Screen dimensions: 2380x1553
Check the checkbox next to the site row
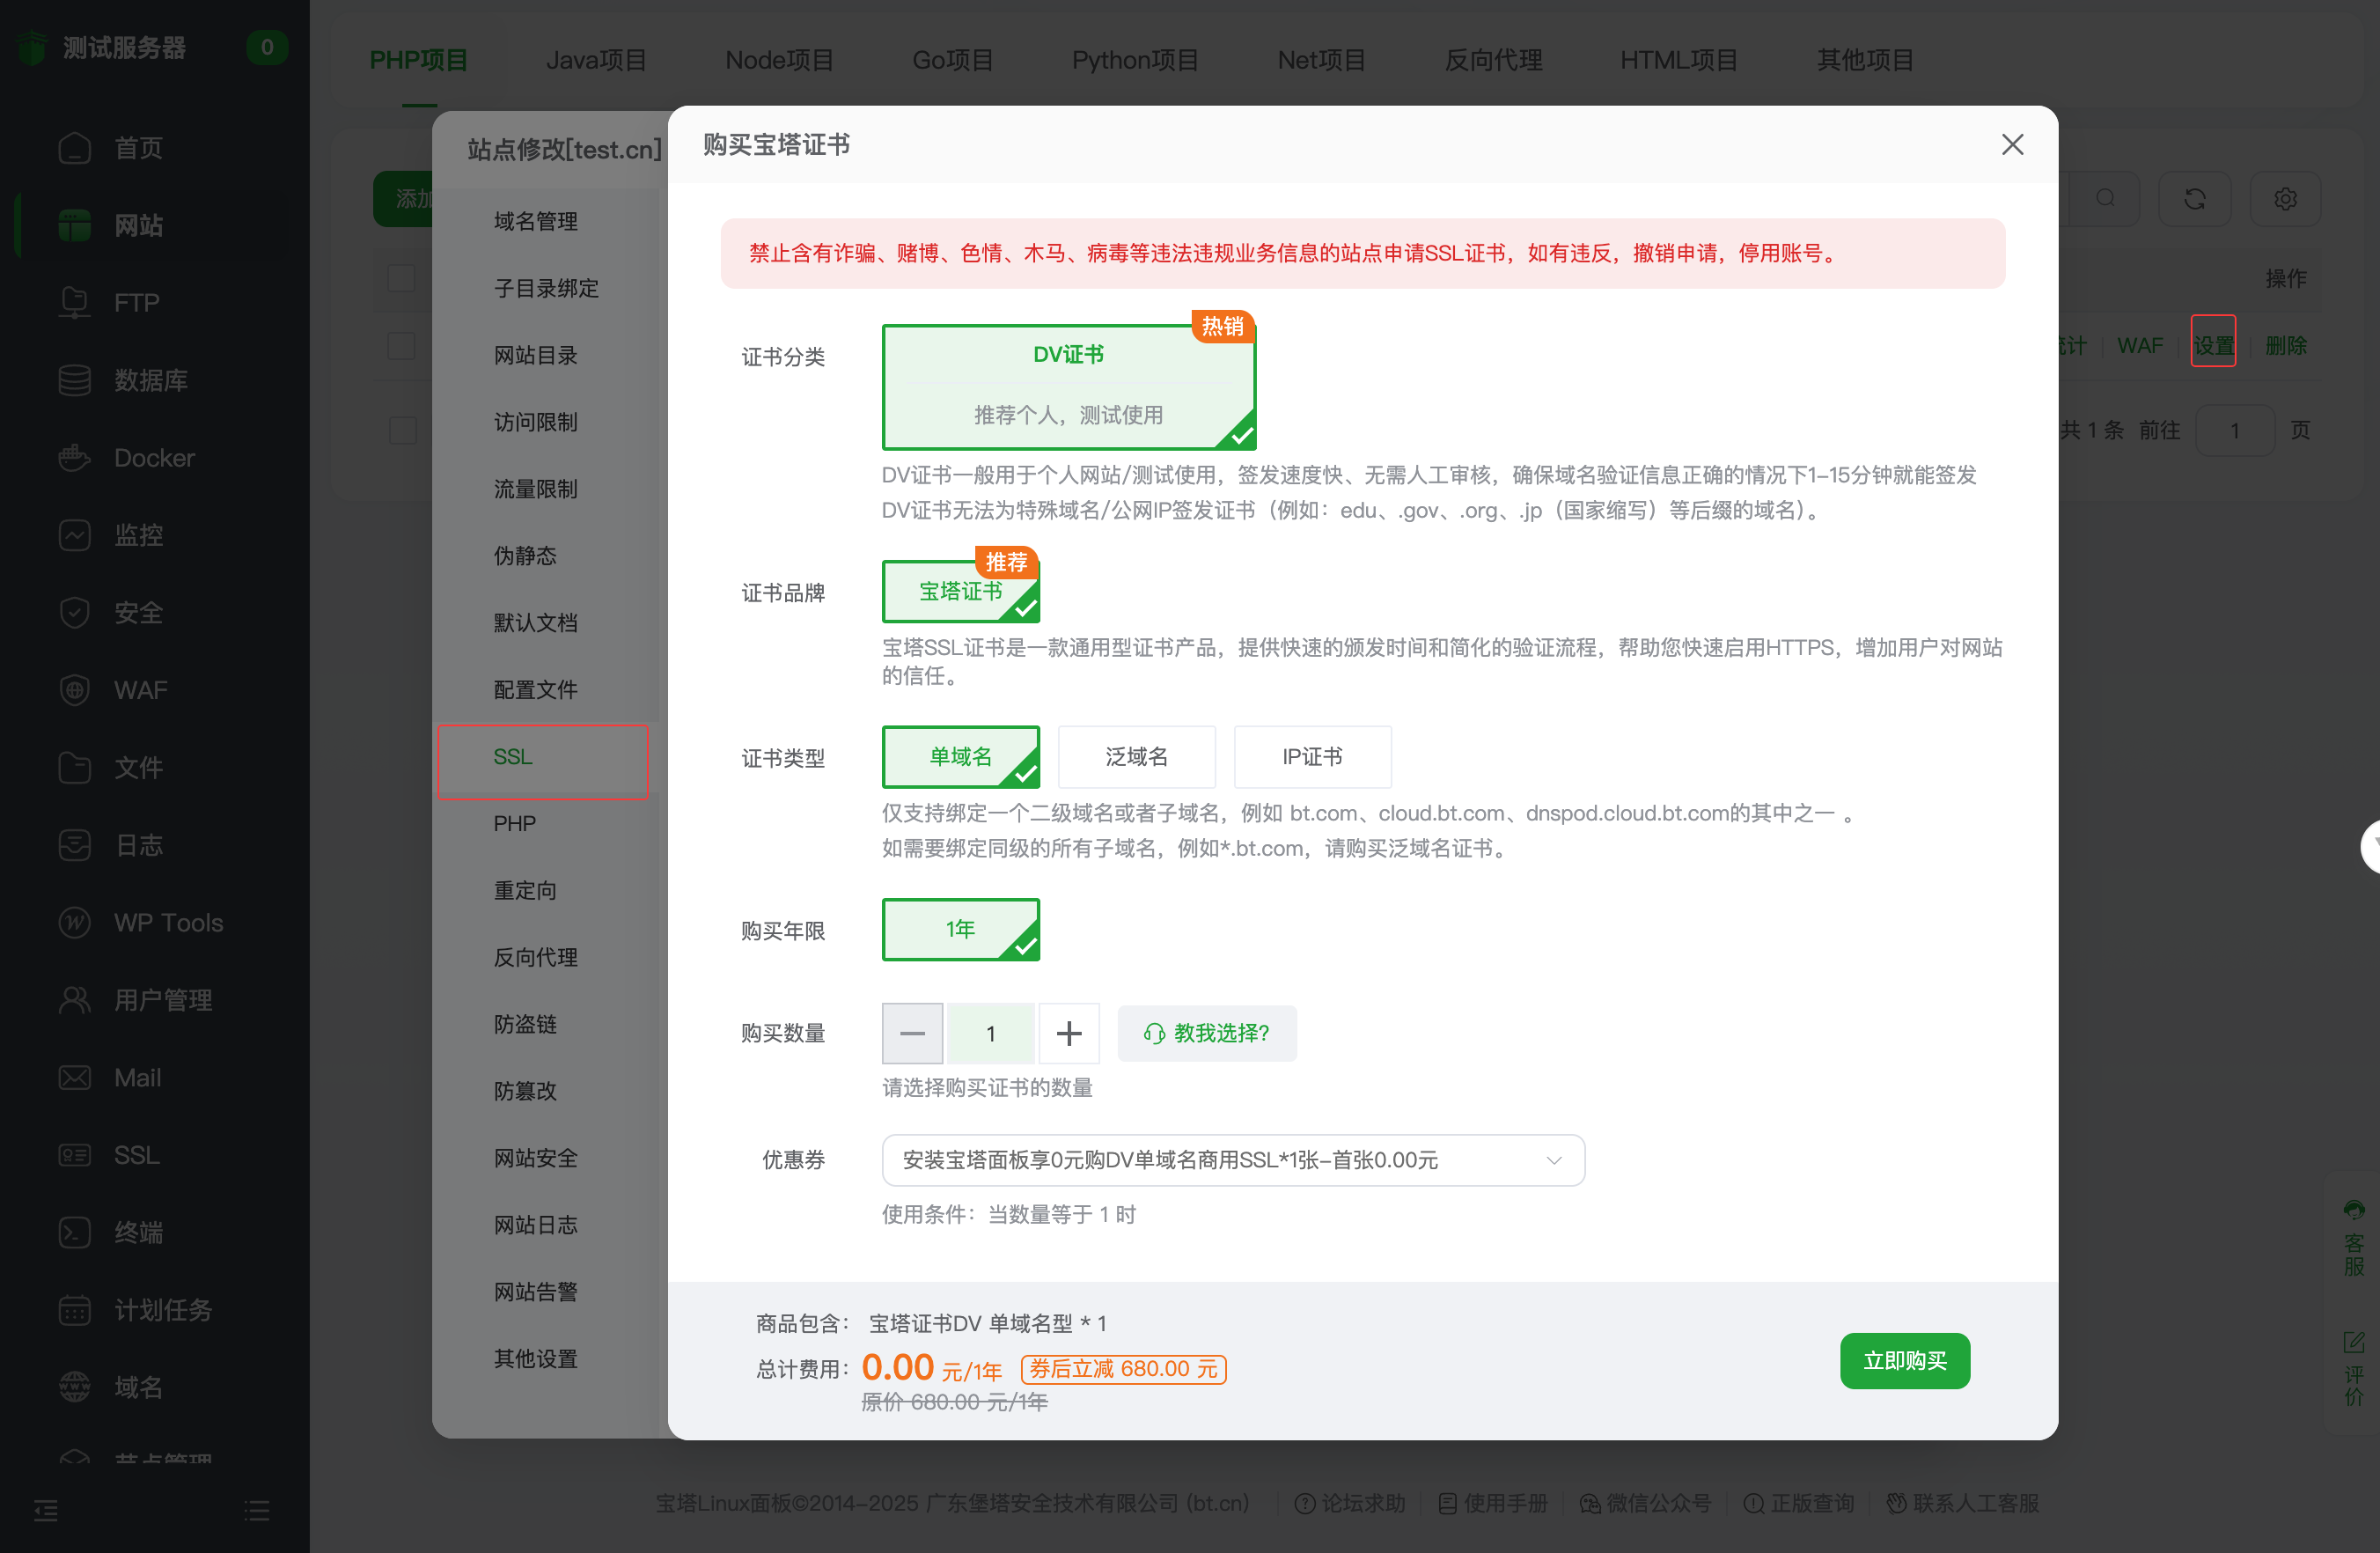[x=403, y=345]
